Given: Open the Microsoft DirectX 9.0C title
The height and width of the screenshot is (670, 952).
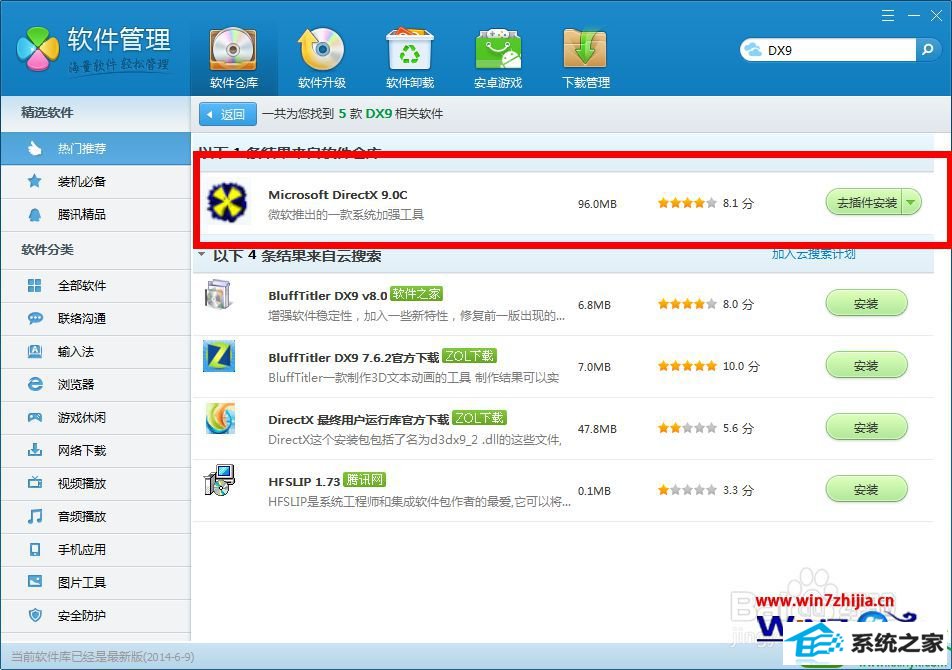Looking at the screenshot, I should (338, 195).
